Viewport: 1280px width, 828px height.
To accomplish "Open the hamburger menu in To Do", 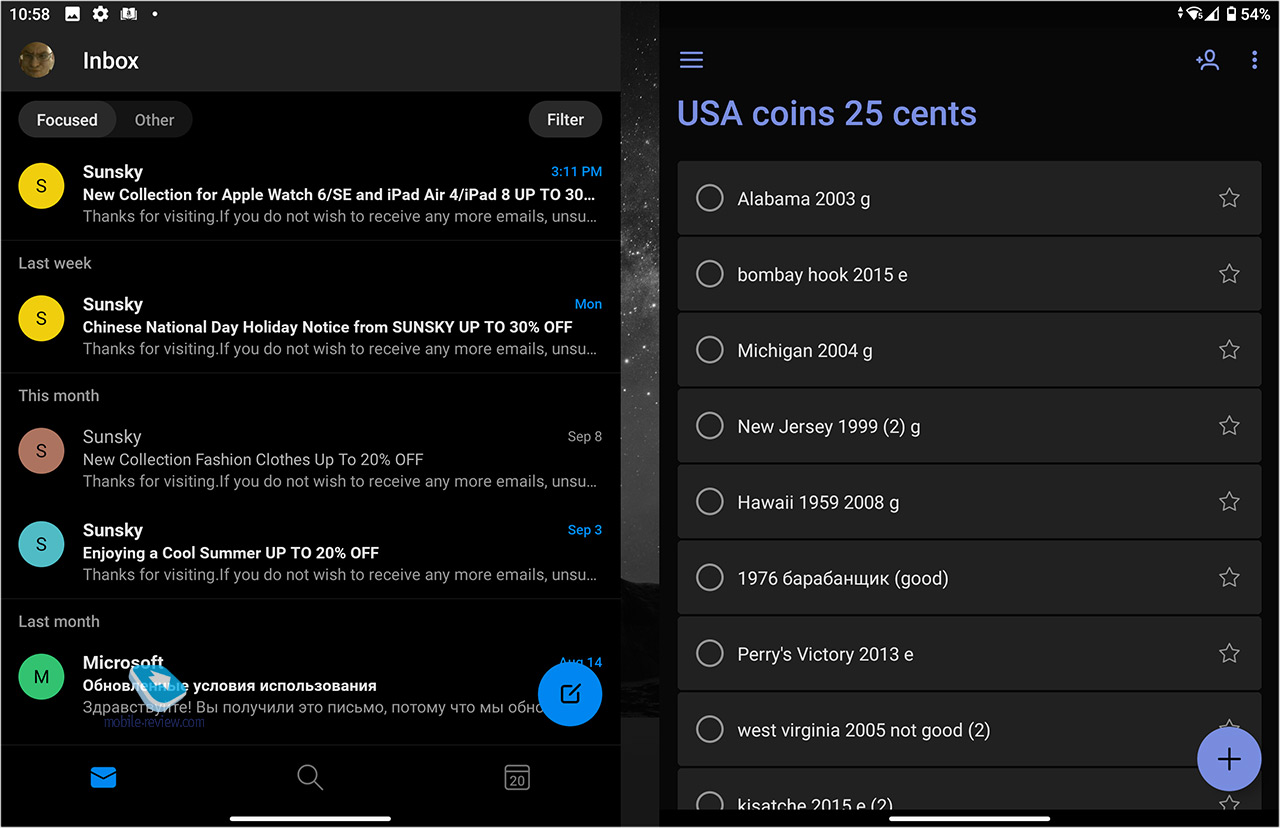I will pyautogui.click(x=691, y=60).
